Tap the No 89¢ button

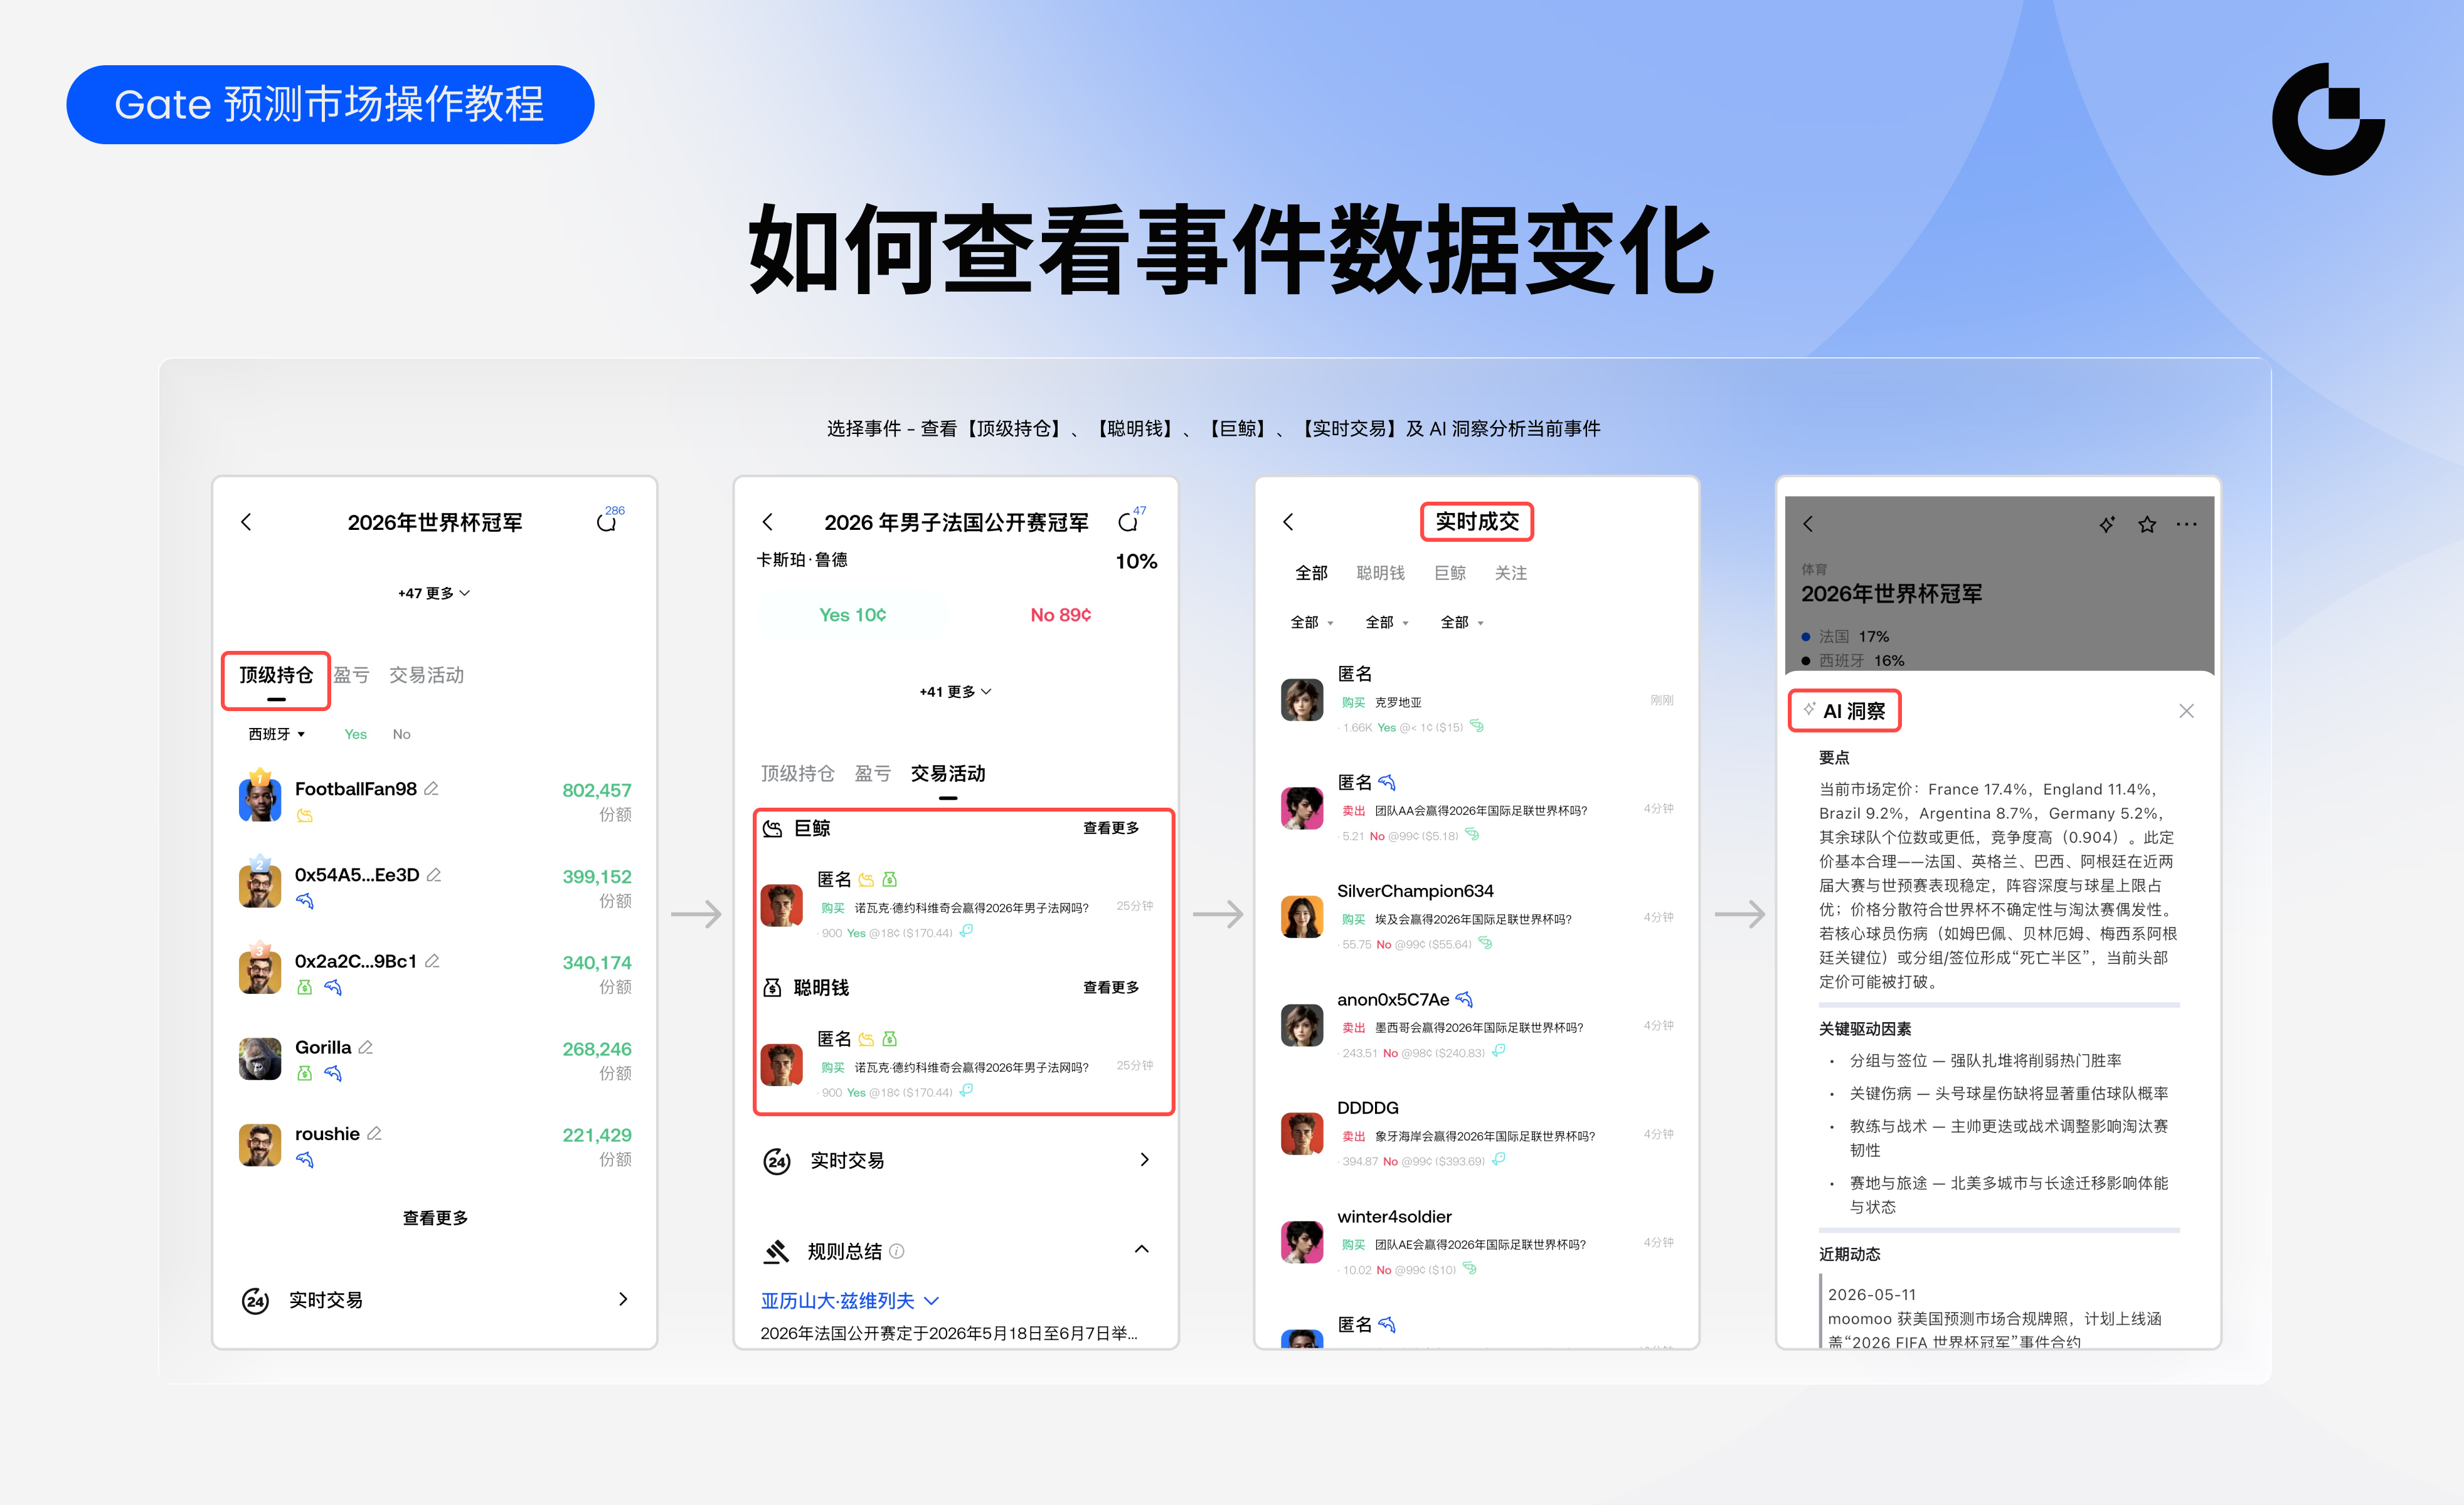click(1061, 614)
